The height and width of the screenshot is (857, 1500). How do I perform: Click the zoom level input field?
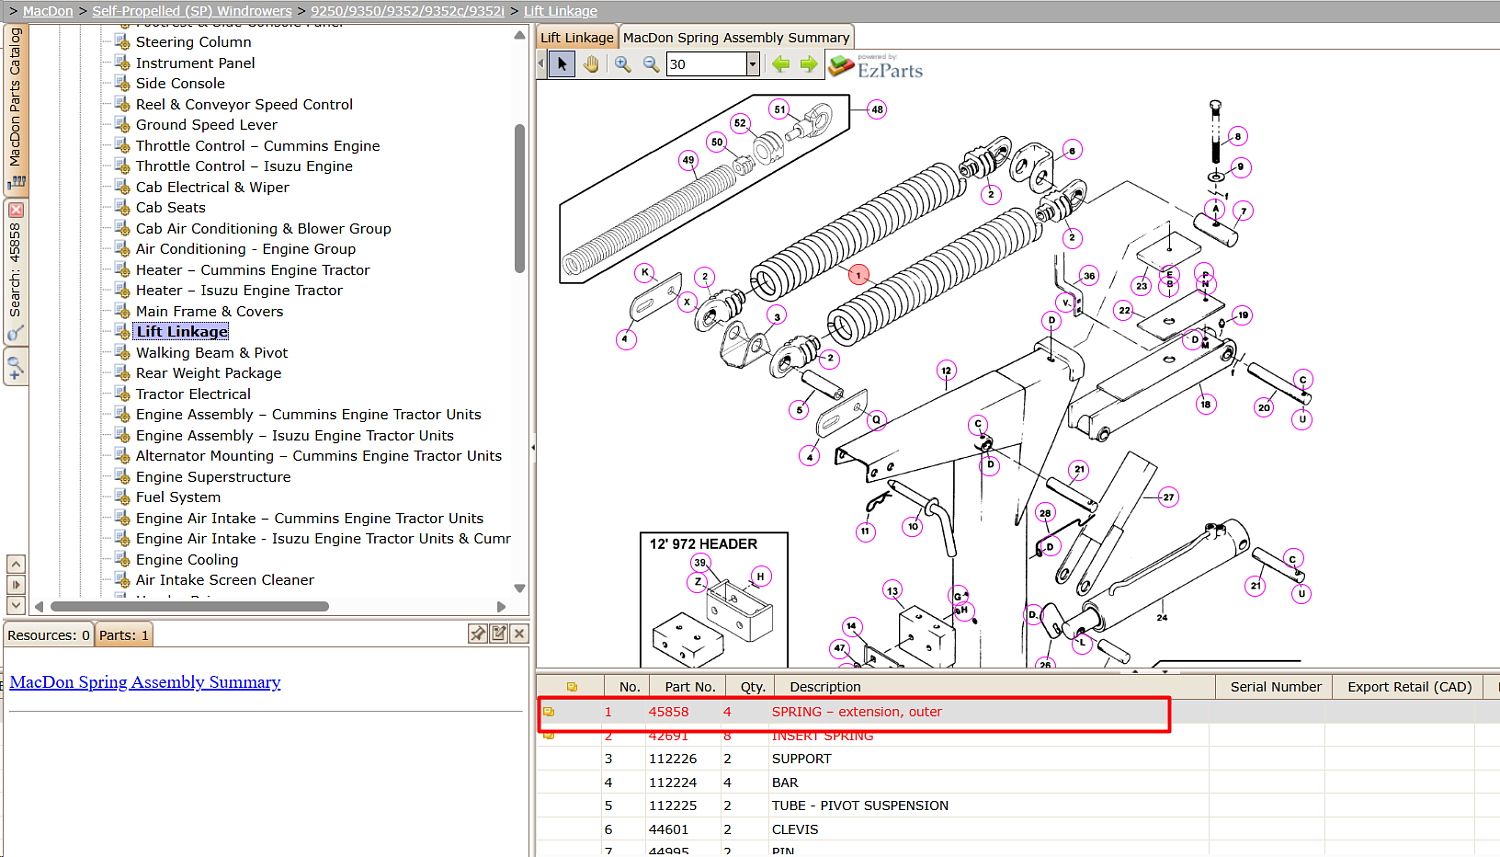pyautogui.click(x=706, y=64)
